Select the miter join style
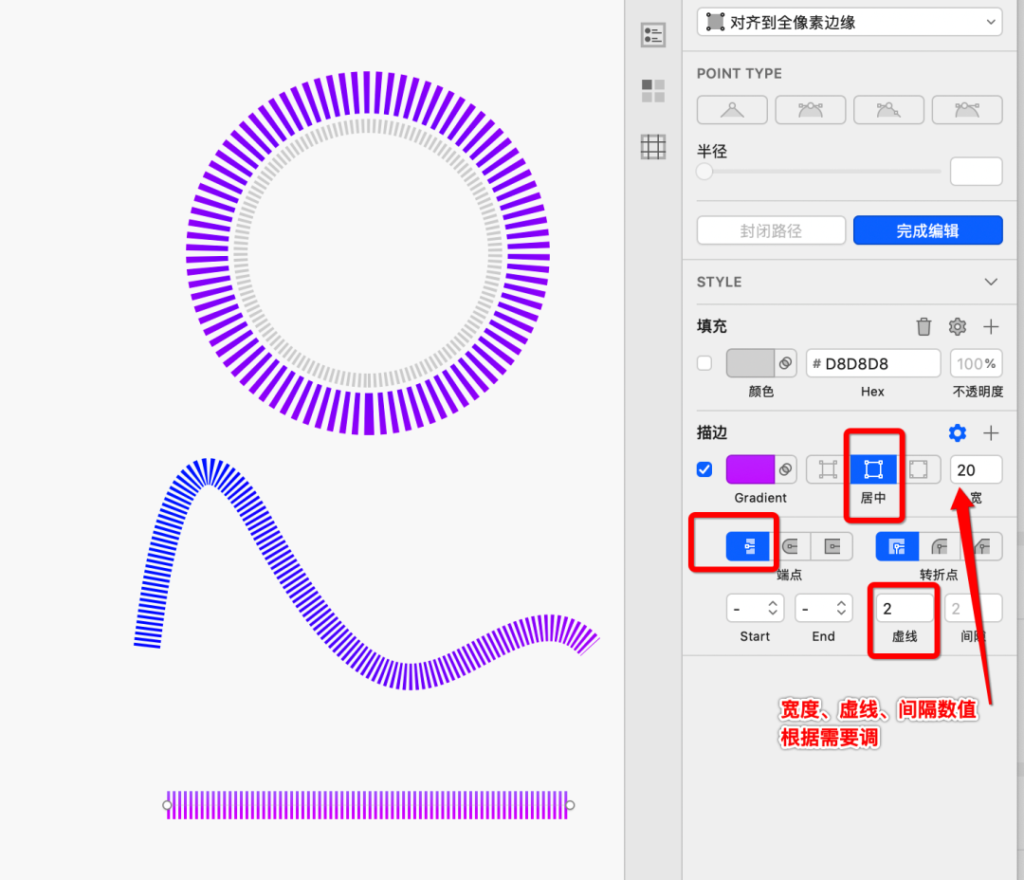The width and height of the screenshot is (1024, 880). tap(897, 546)
